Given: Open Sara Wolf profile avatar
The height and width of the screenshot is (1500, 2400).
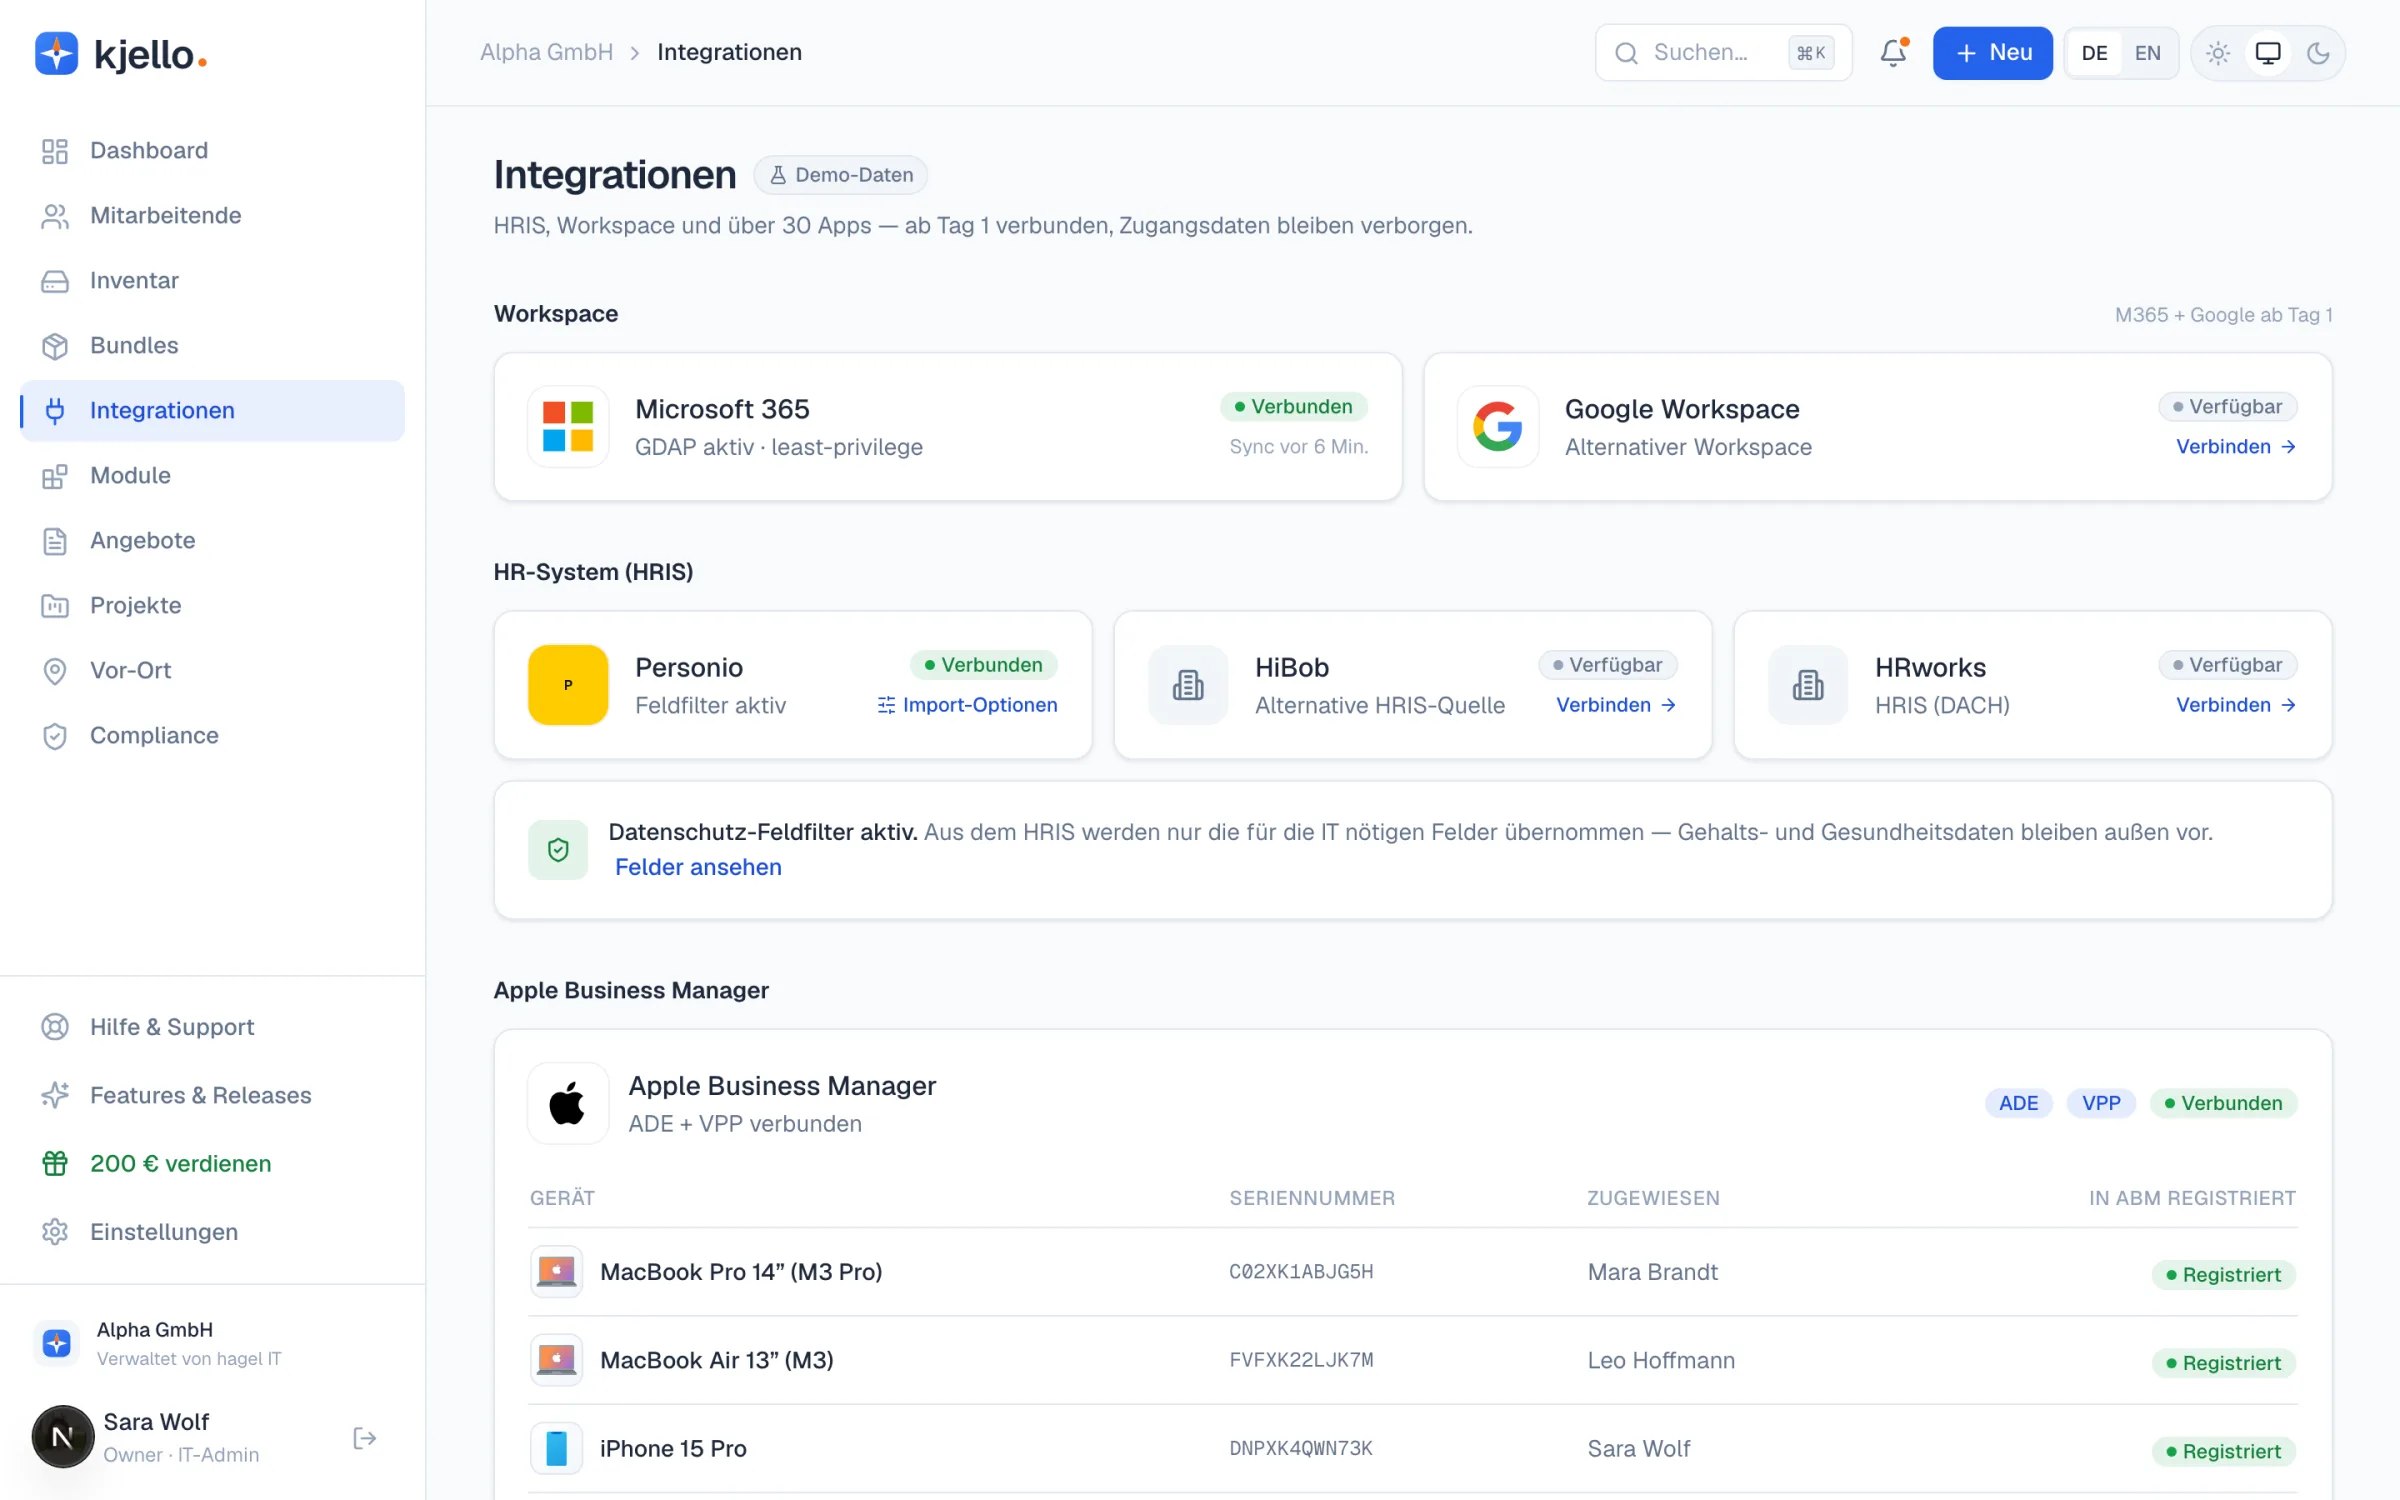Looking at the screenshot, I should pos(62,1437).
